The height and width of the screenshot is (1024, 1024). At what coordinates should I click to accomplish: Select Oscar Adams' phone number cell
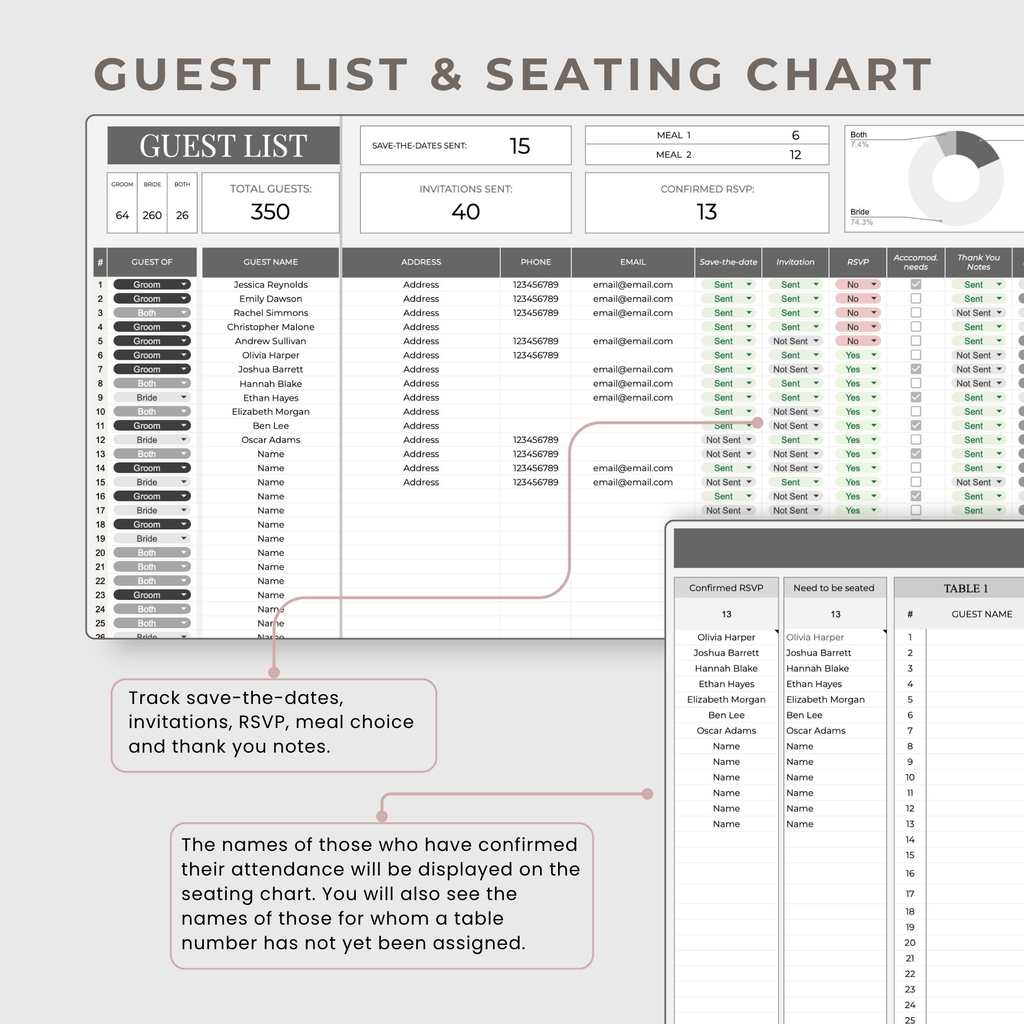pyautogui.click(x=536, y=440)
